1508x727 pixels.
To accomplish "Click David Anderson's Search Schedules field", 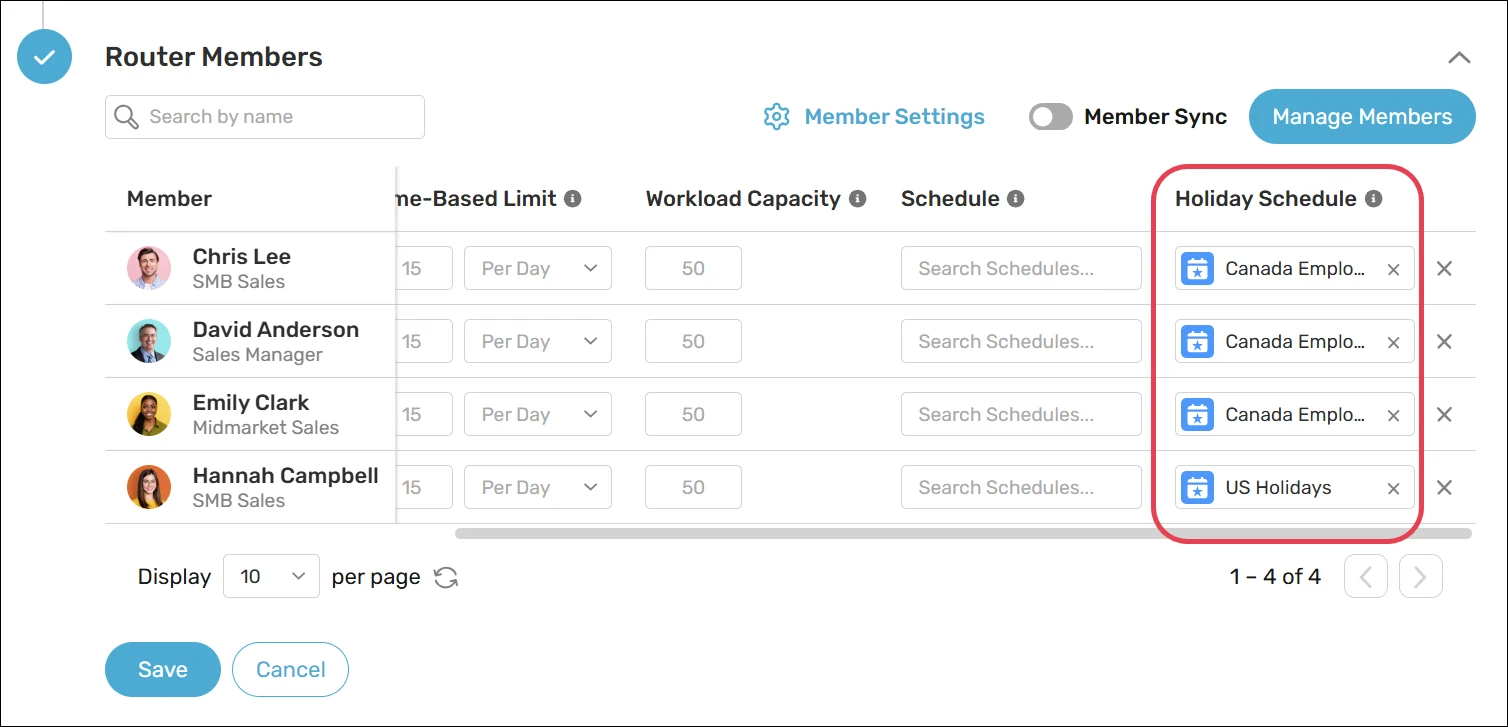I will point(1021,341).
